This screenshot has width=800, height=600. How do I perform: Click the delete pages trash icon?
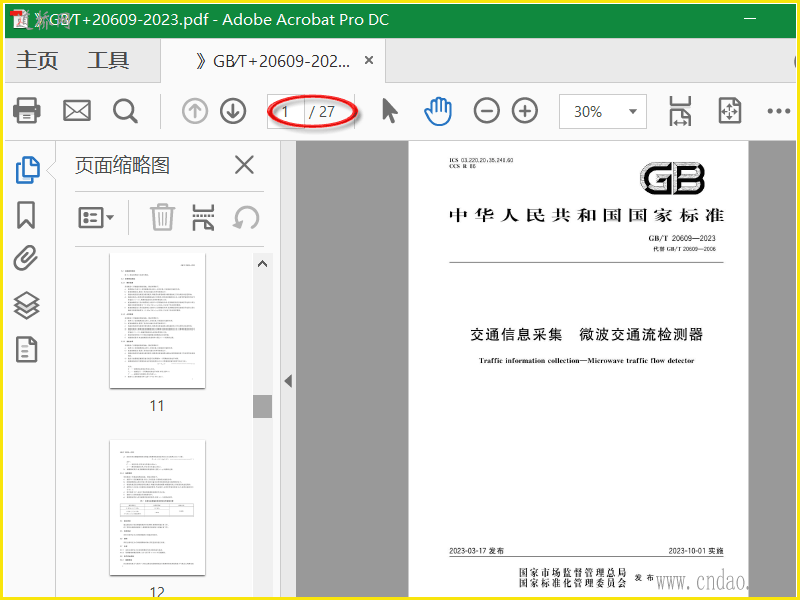(162, 217)
